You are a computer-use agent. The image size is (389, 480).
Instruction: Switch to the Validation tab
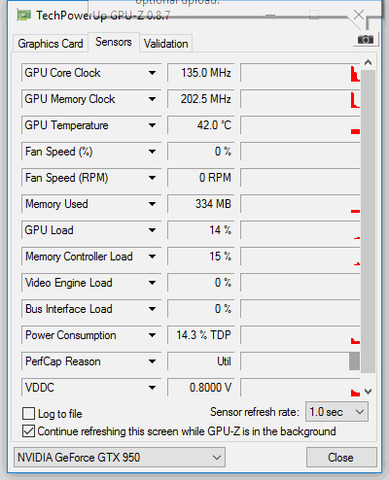(x=166, y=43)
